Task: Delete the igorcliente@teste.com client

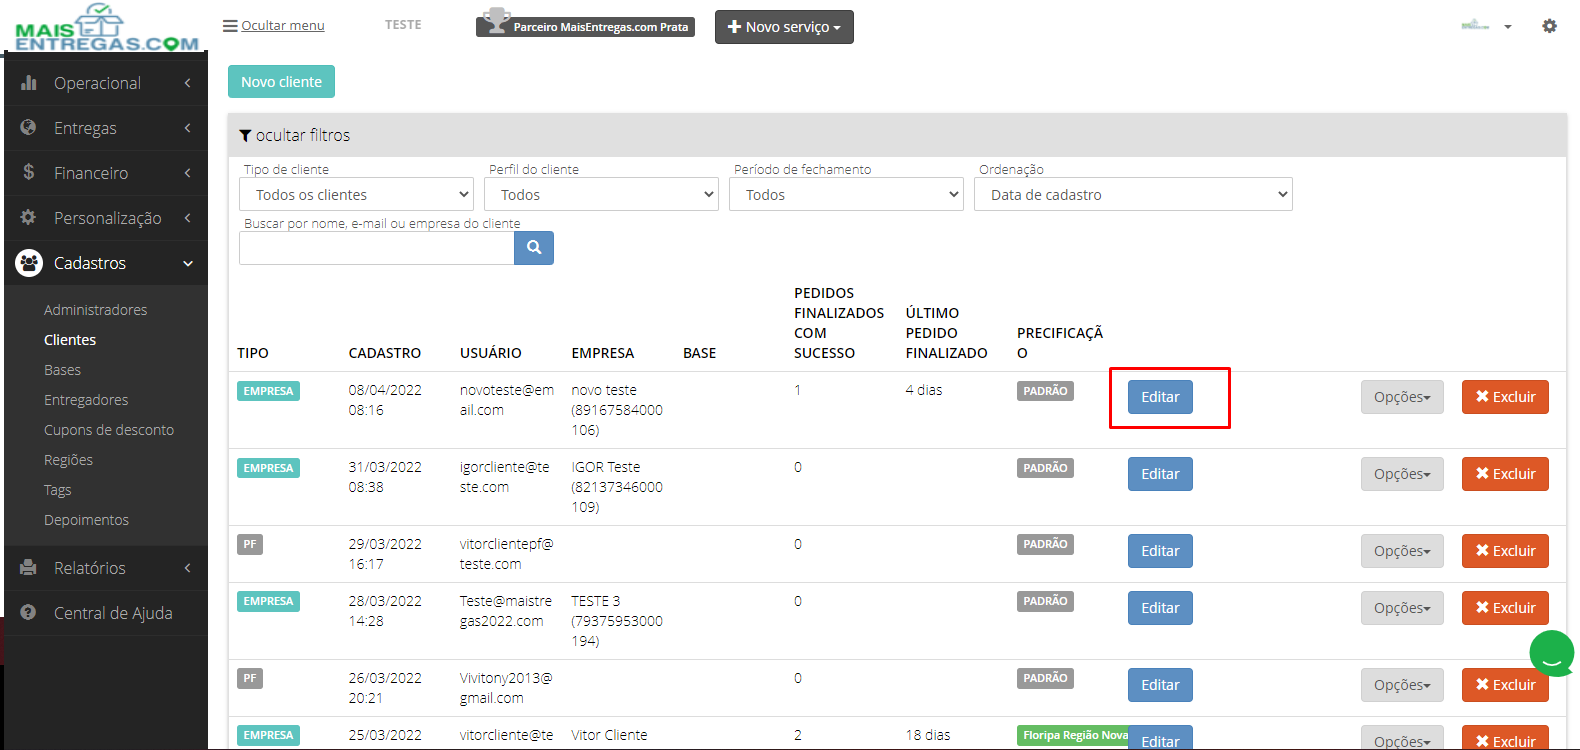Action: click(x=1505, y=474)
